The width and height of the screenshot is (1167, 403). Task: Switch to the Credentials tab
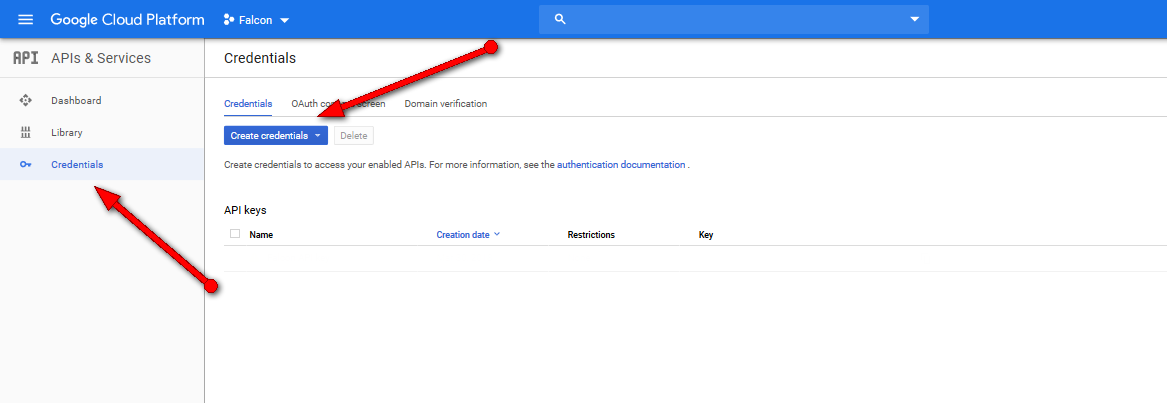pos(248,104)
